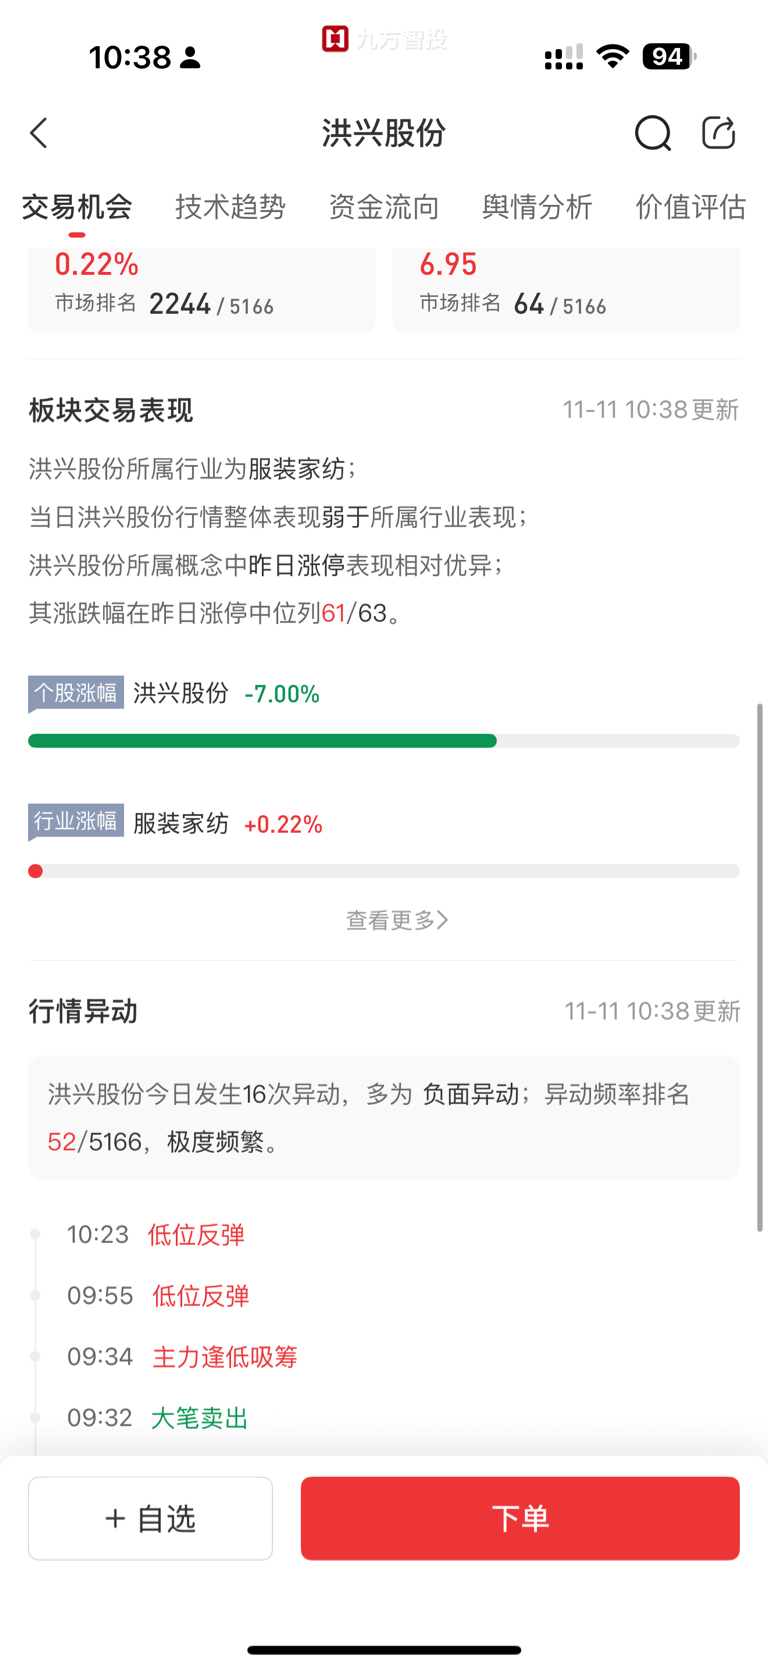The height and width of the screenshot is (1669, 768).
Task: Tap the share icon in header
Action: [718, 133]
